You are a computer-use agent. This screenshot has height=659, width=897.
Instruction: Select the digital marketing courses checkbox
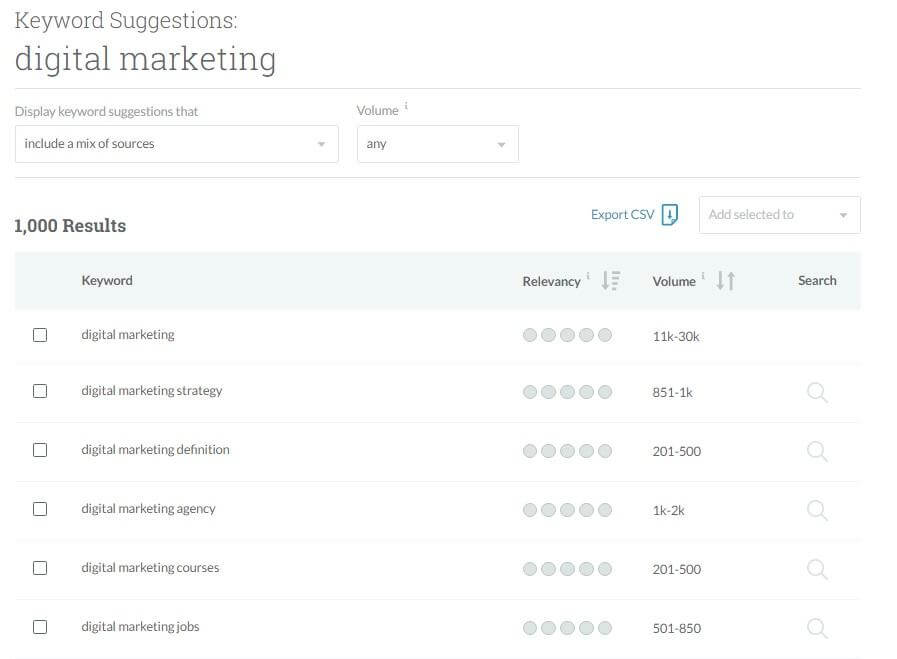pos(40,568)
